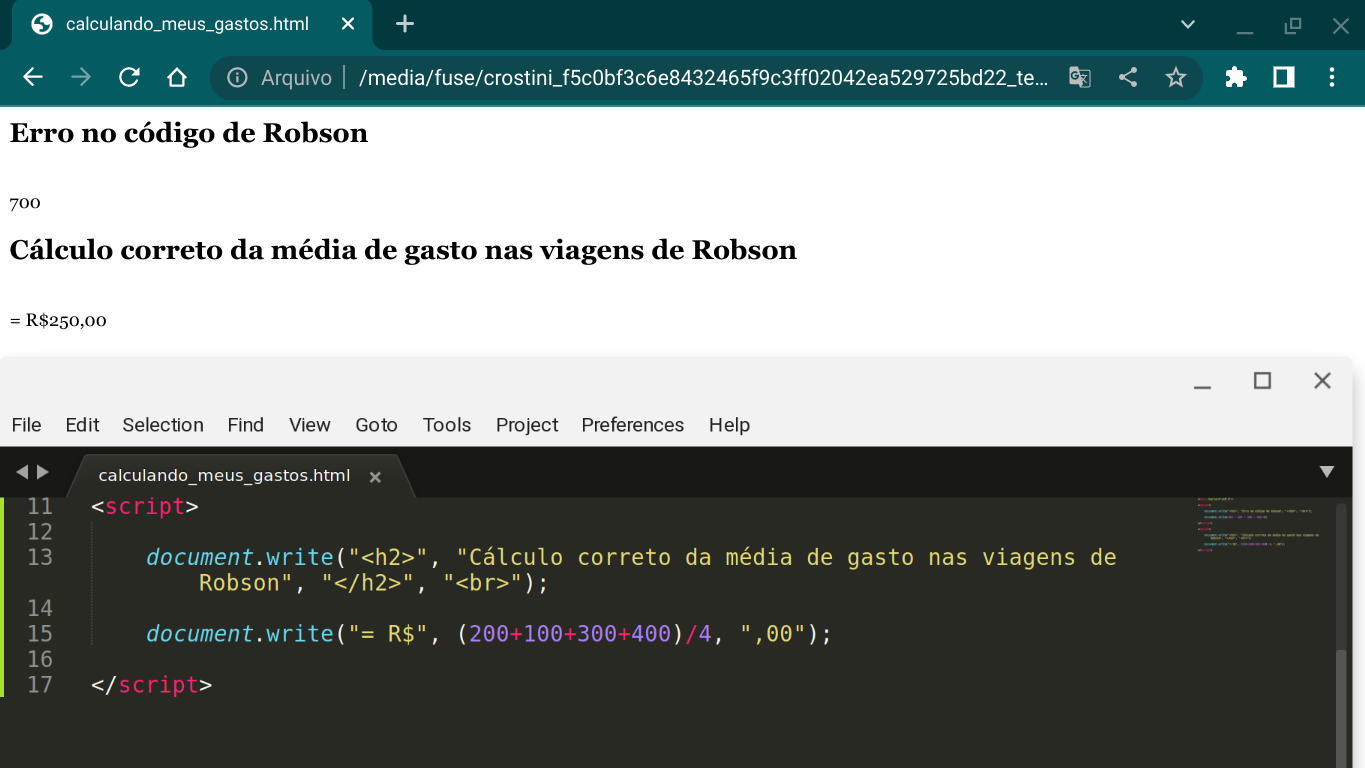Share this page icon in address bar
The height and width of the screenshot is (768, 1365).
[1128, 77]
